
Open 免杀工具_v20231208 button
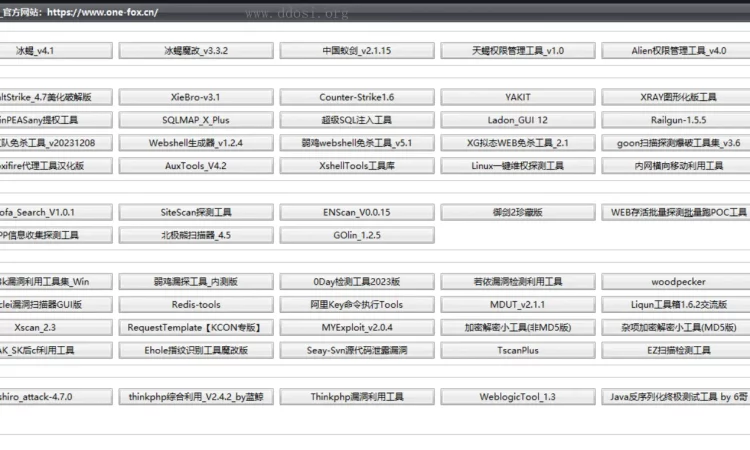coord(56,143)
